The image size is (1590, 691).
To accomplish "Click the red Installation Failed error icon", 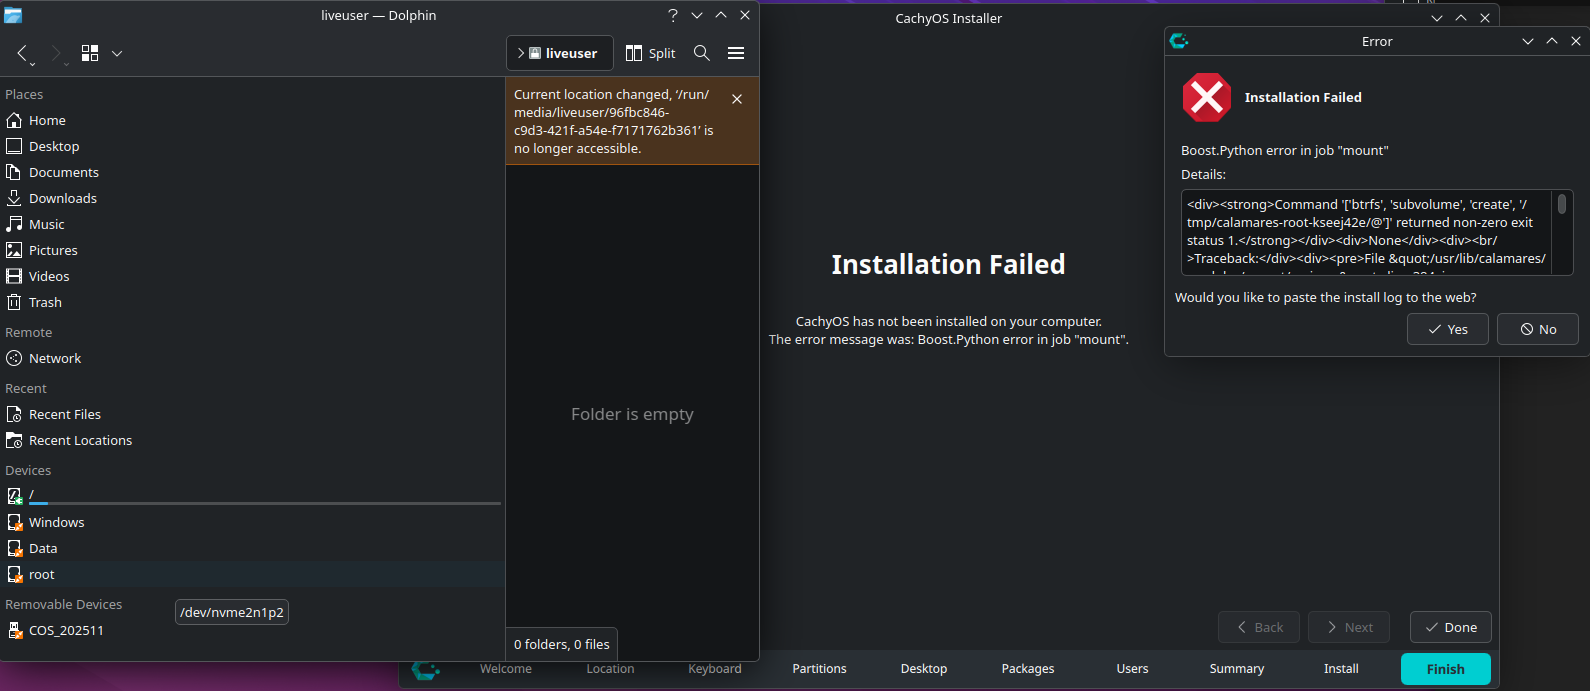I will pyautogui.click(x=1207, y=97).
